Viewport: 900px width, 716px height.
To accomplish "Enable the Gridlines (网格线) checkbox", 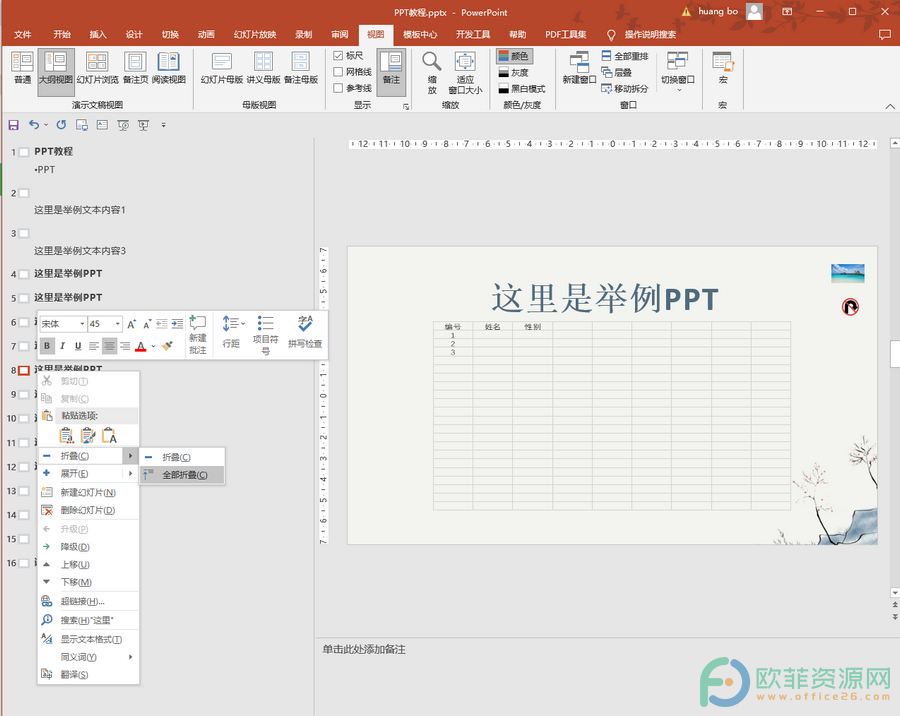I will tap(338, 72).
